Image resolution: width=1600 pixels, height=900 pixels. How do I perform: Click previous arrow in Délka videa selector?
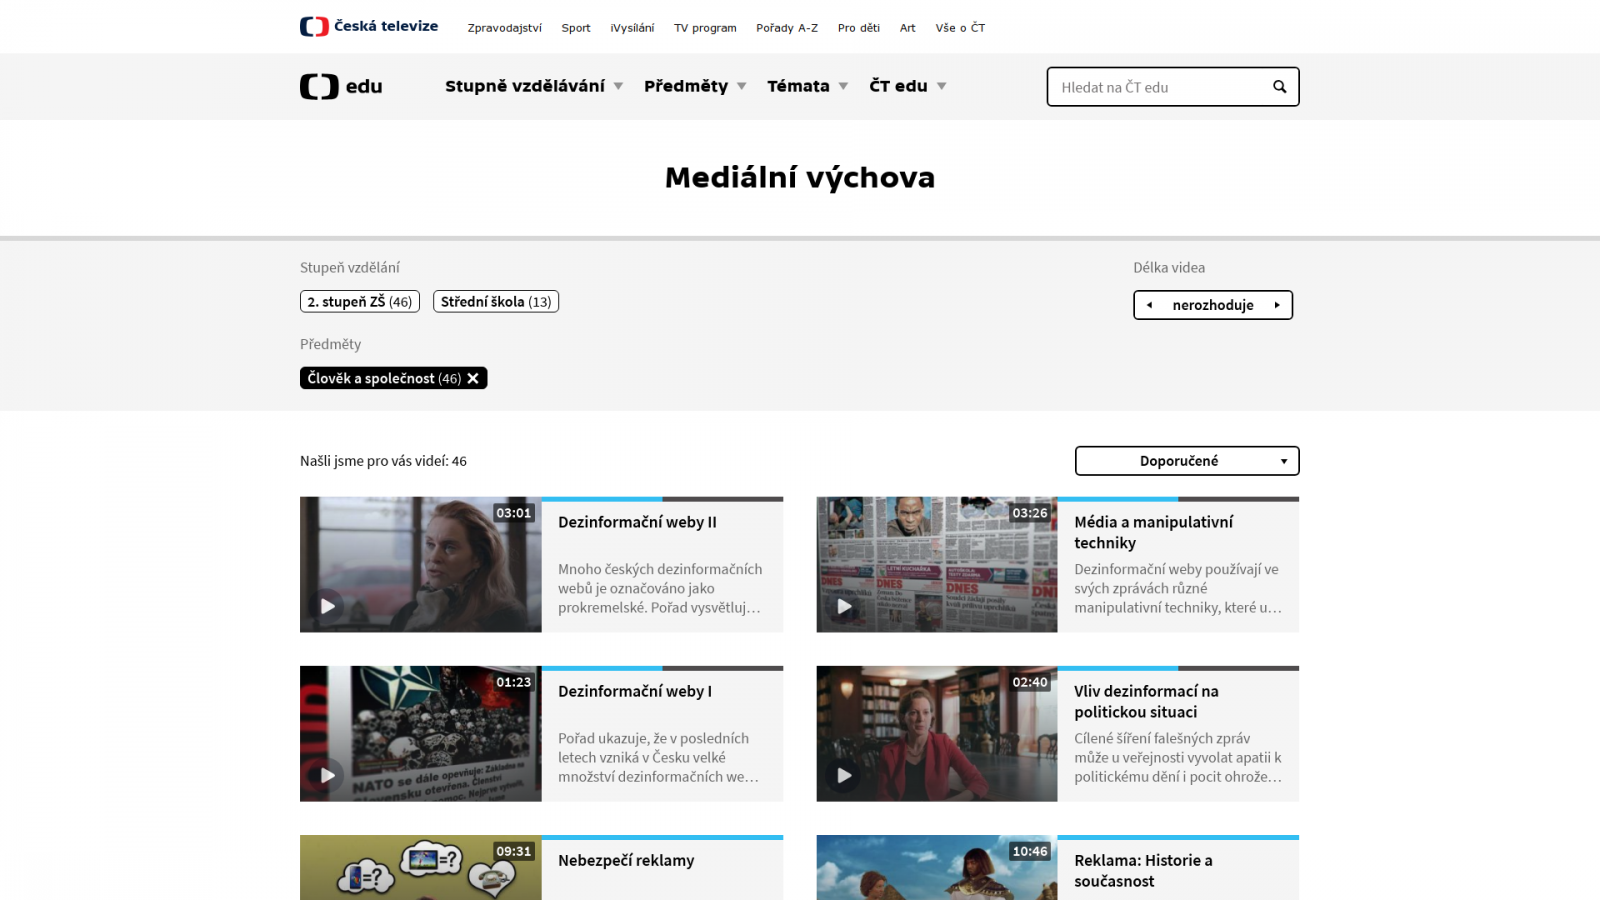[x=1149, y=305]
